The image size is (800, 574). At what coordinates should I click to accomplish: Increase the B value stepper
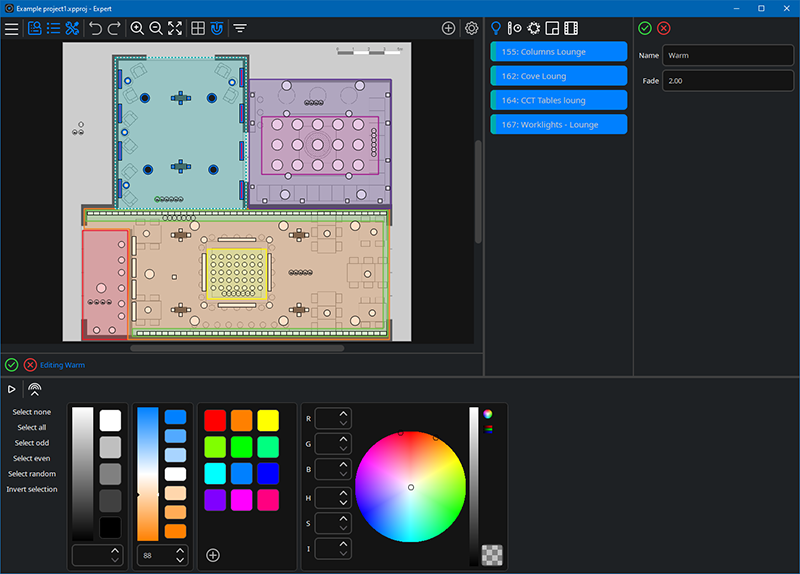point(343,464)
